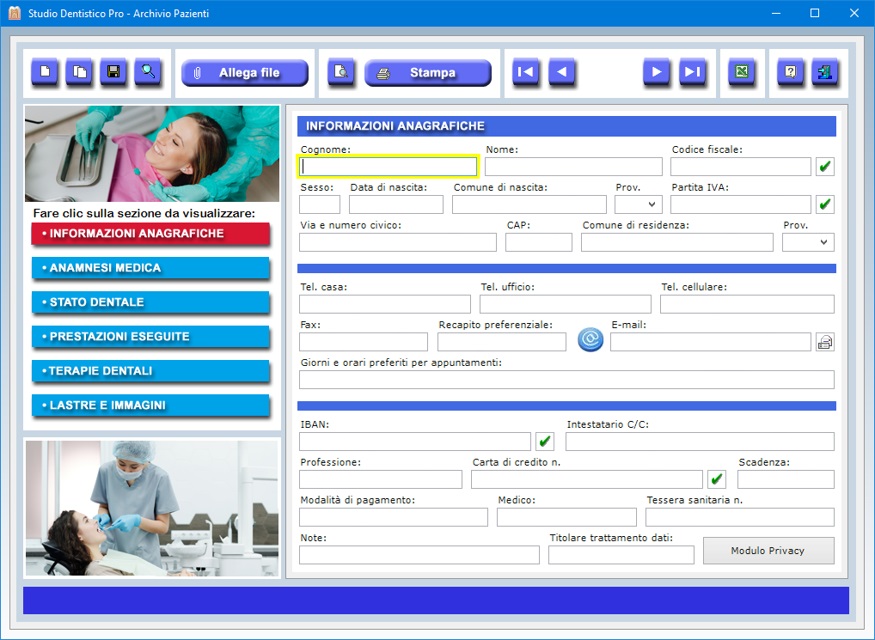The height and width of the screenshot is (640, 875).
Task: Close the Studio Dentistico Pro window
Action: (x=854, y=13)
